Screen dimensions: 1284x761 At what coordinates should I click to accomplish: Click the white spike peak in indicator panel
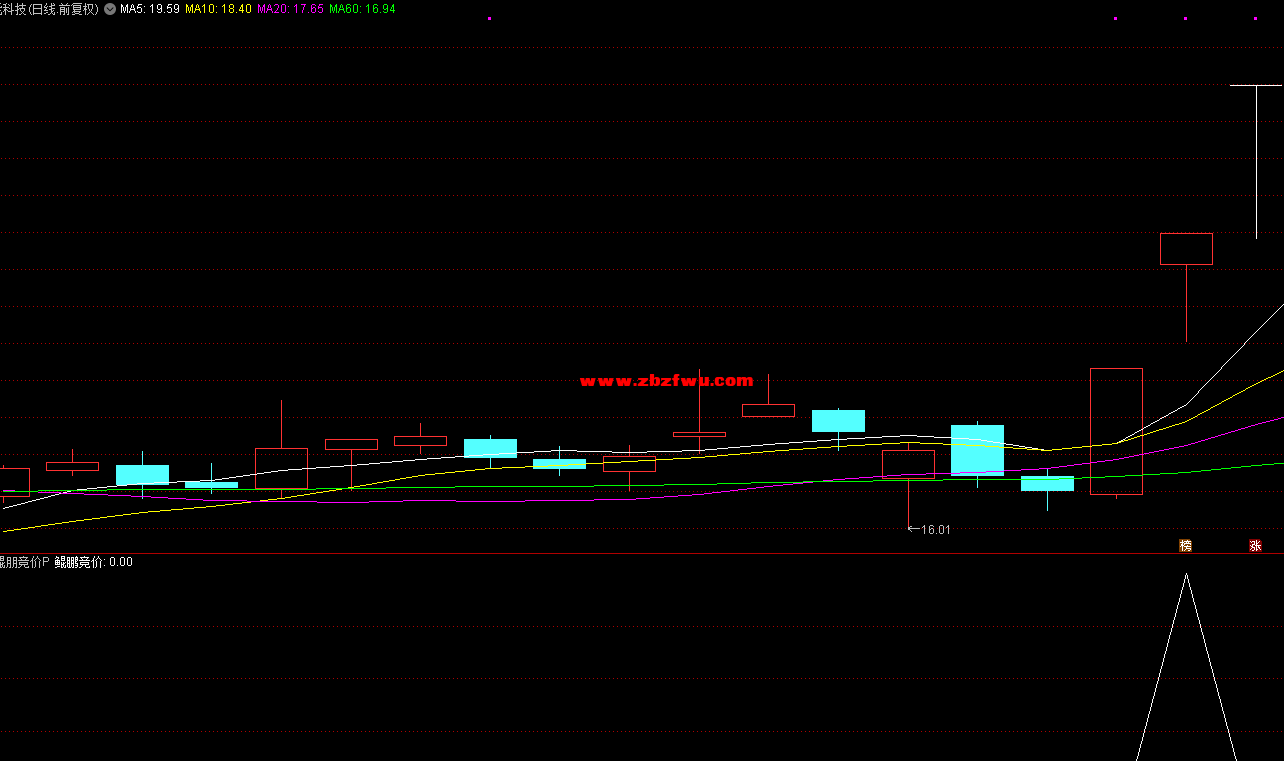[1186, 575]
